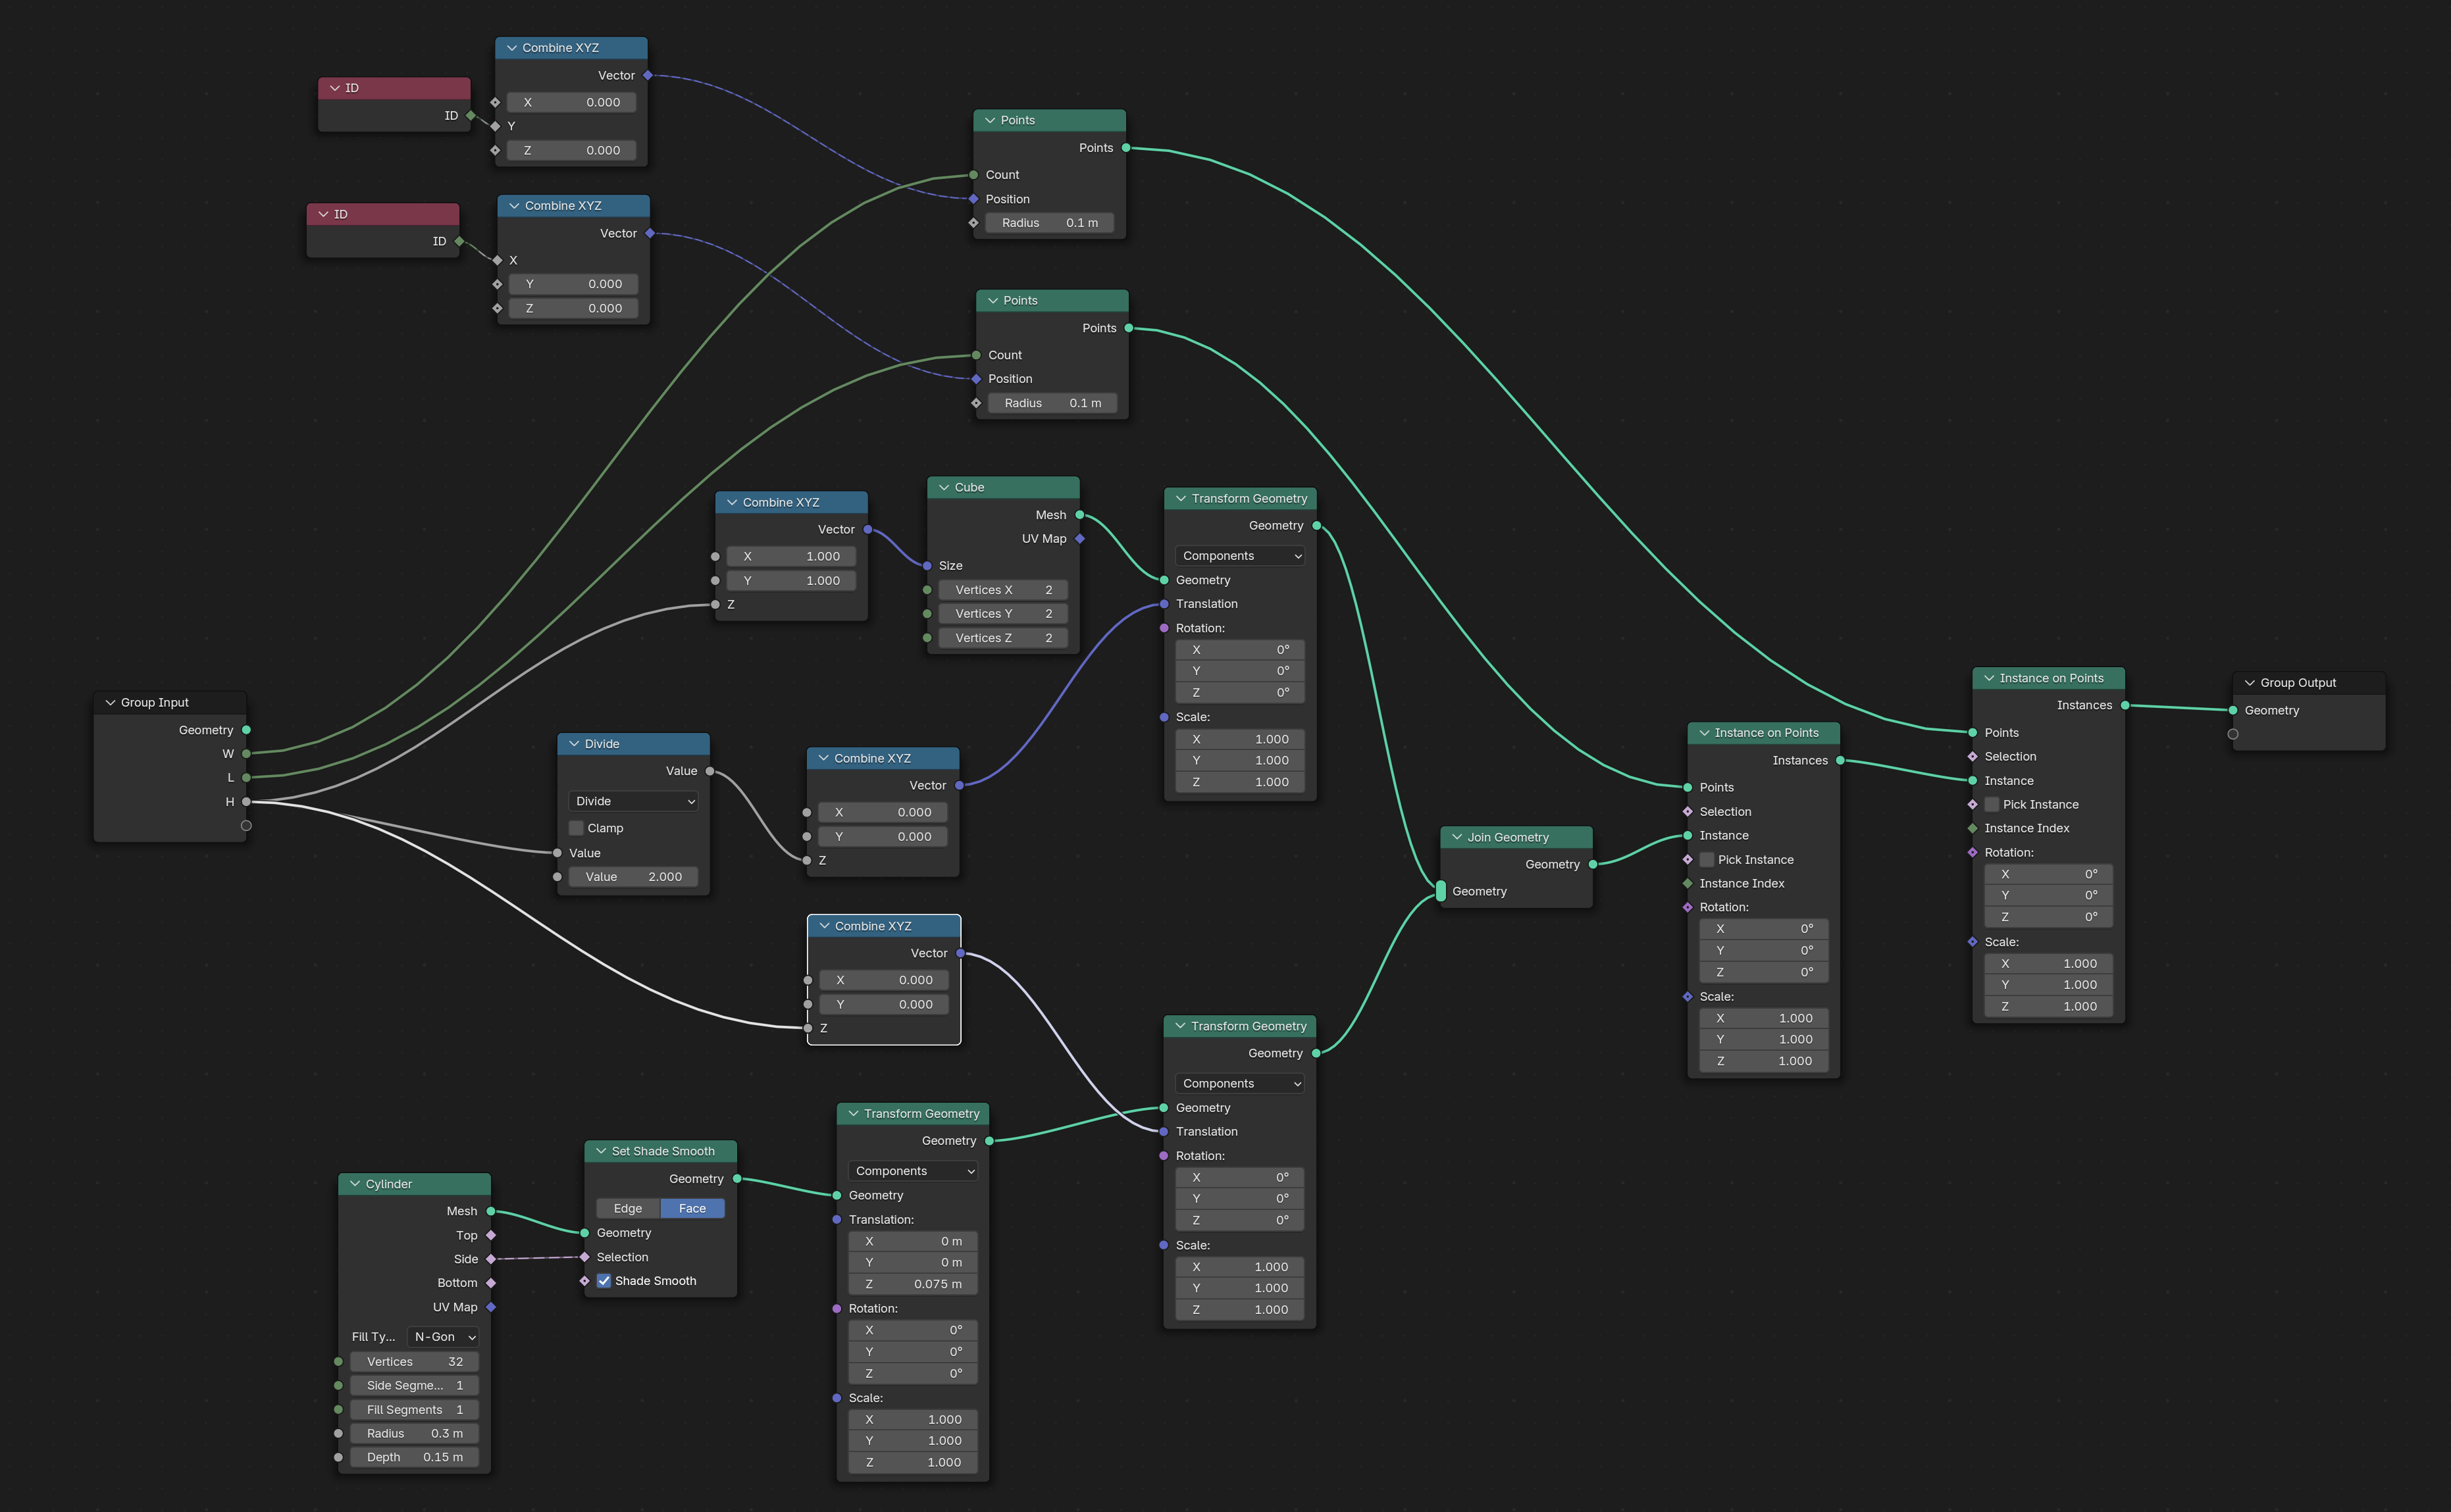Image resolution: width=2451 pixels, height=1512 pixels.
Task: Toggle the Clamp checkbox in Divide node
Action: pos(576,828)
